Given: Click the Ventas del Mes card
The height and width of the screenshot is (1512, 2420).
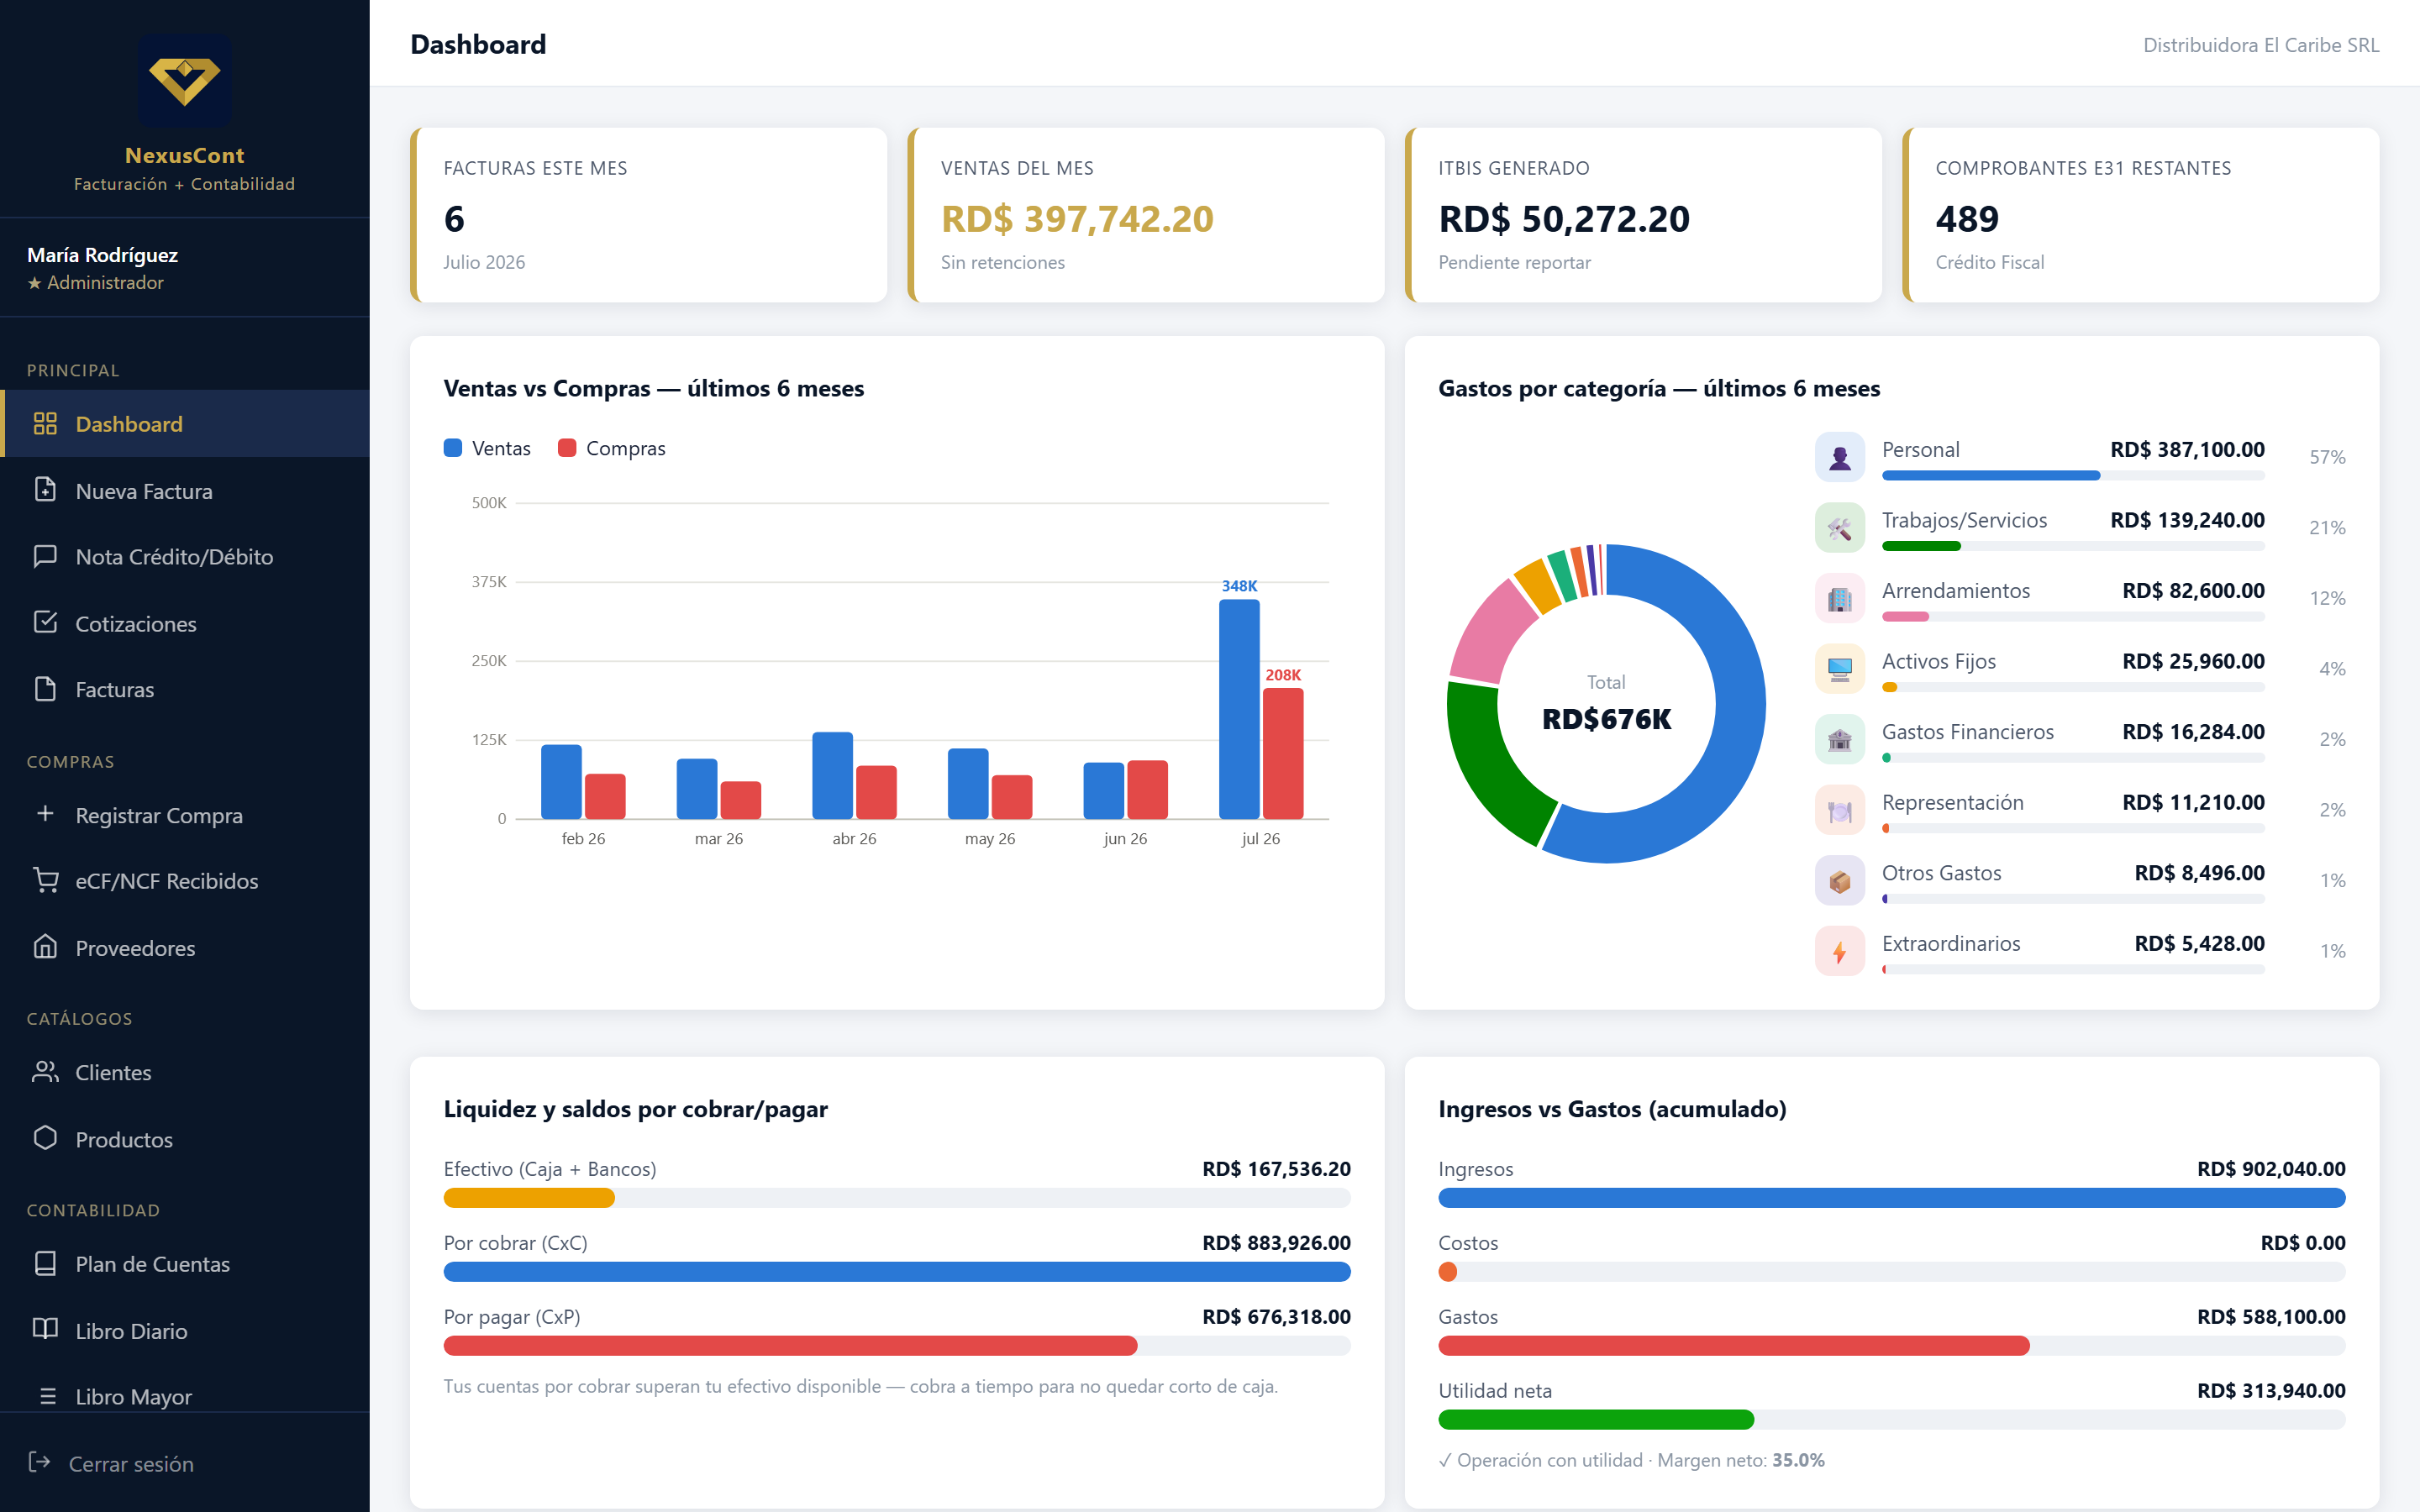Looking at the screenshot, I should (1146, 215).
